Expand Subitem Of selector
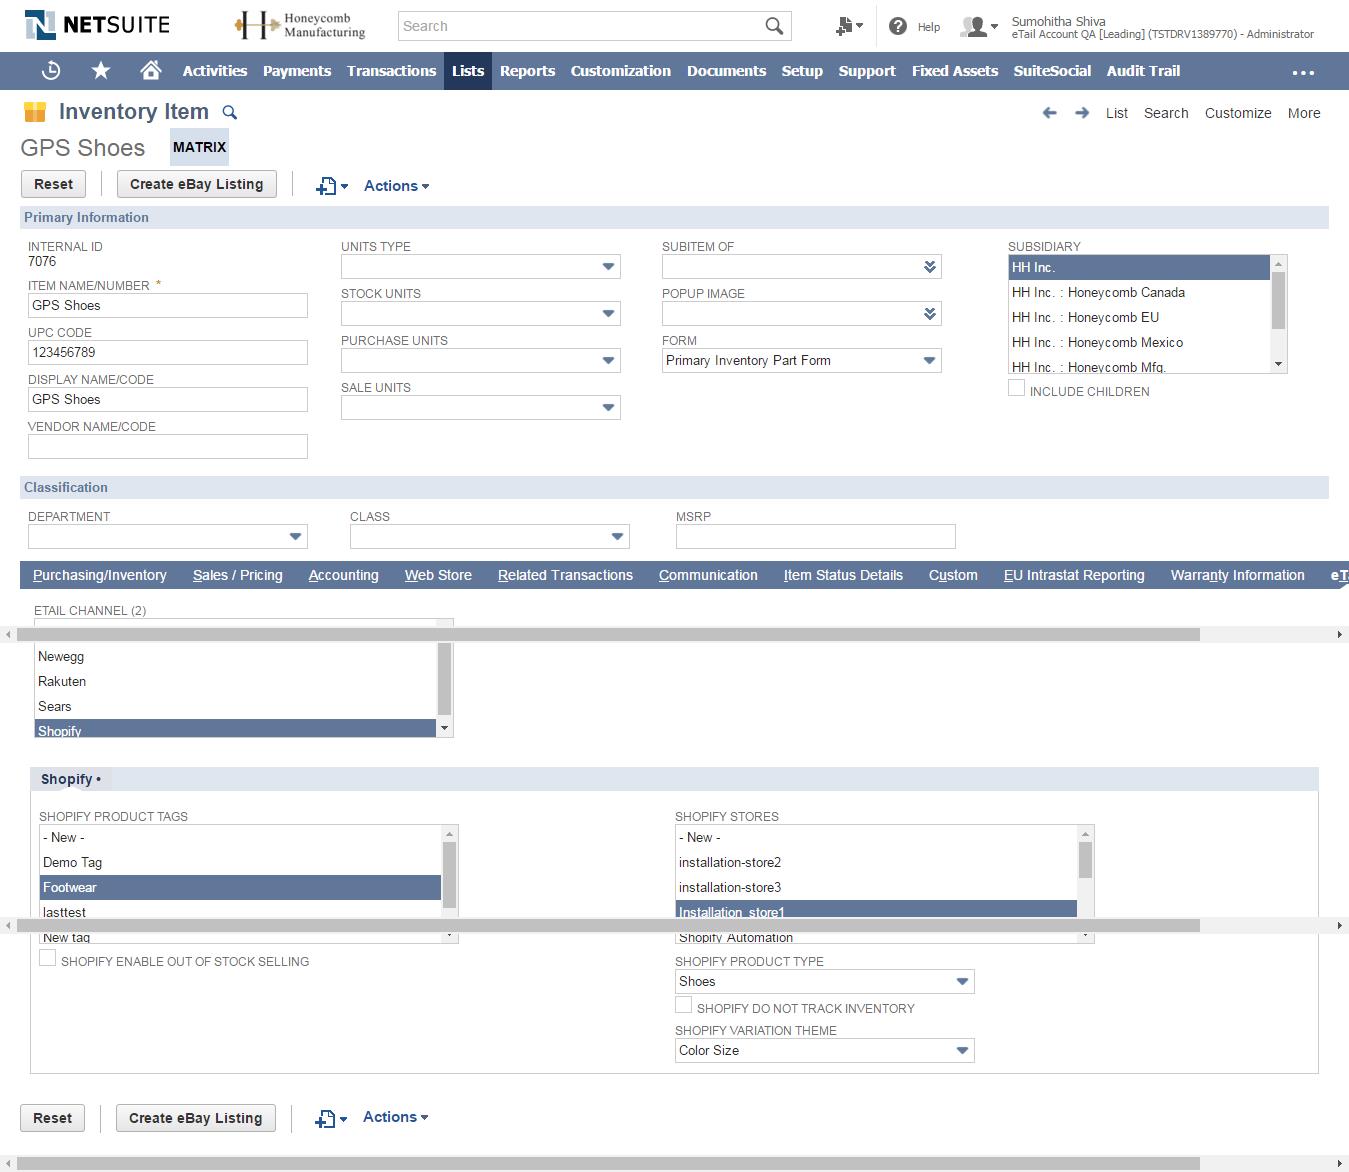 point(930,267)
